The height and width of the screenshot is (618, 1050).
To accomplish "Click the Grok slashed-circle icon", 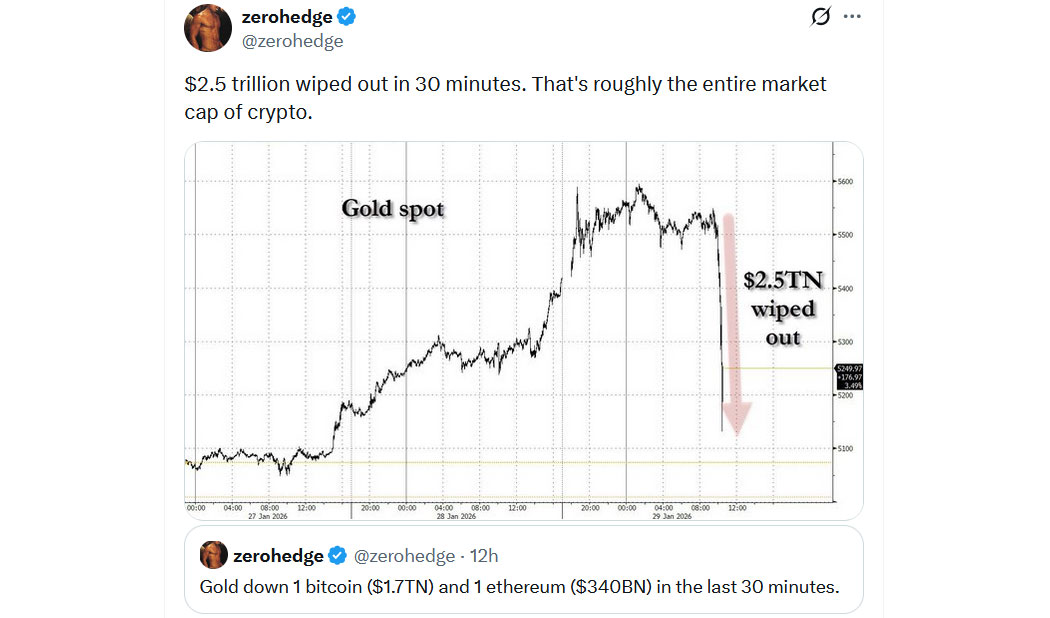I will coord(822,17).
